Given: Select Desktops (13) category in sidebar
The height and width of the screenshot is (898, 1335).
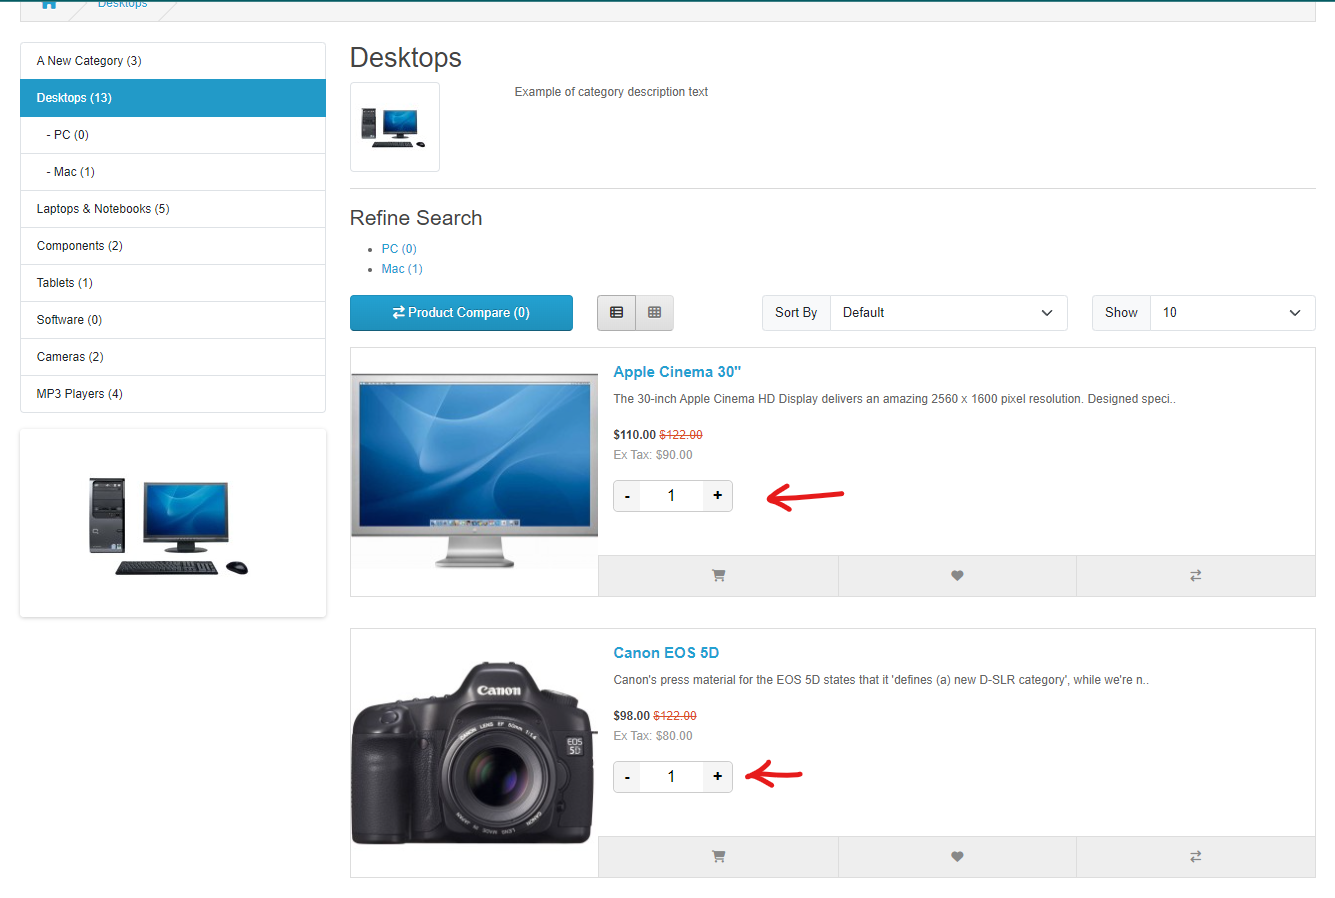Looking at the screenshot, I should tap(173, 98).
